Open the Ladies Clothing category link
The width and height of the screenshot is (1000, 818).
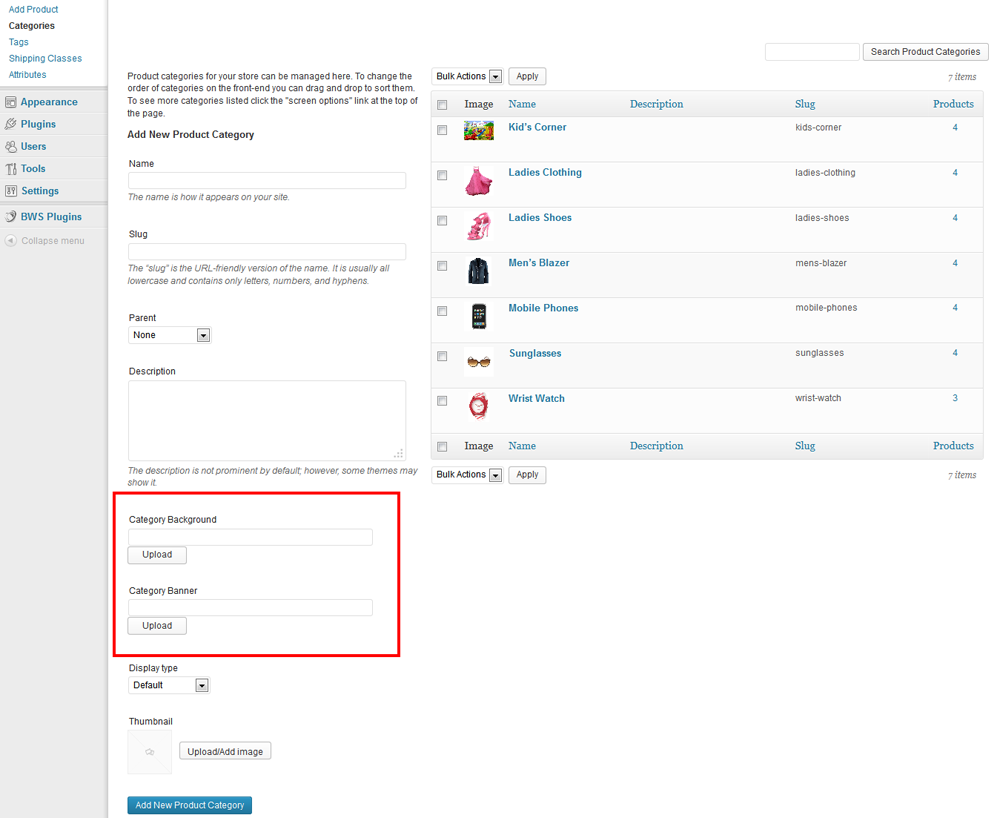(x=545, y=172)
